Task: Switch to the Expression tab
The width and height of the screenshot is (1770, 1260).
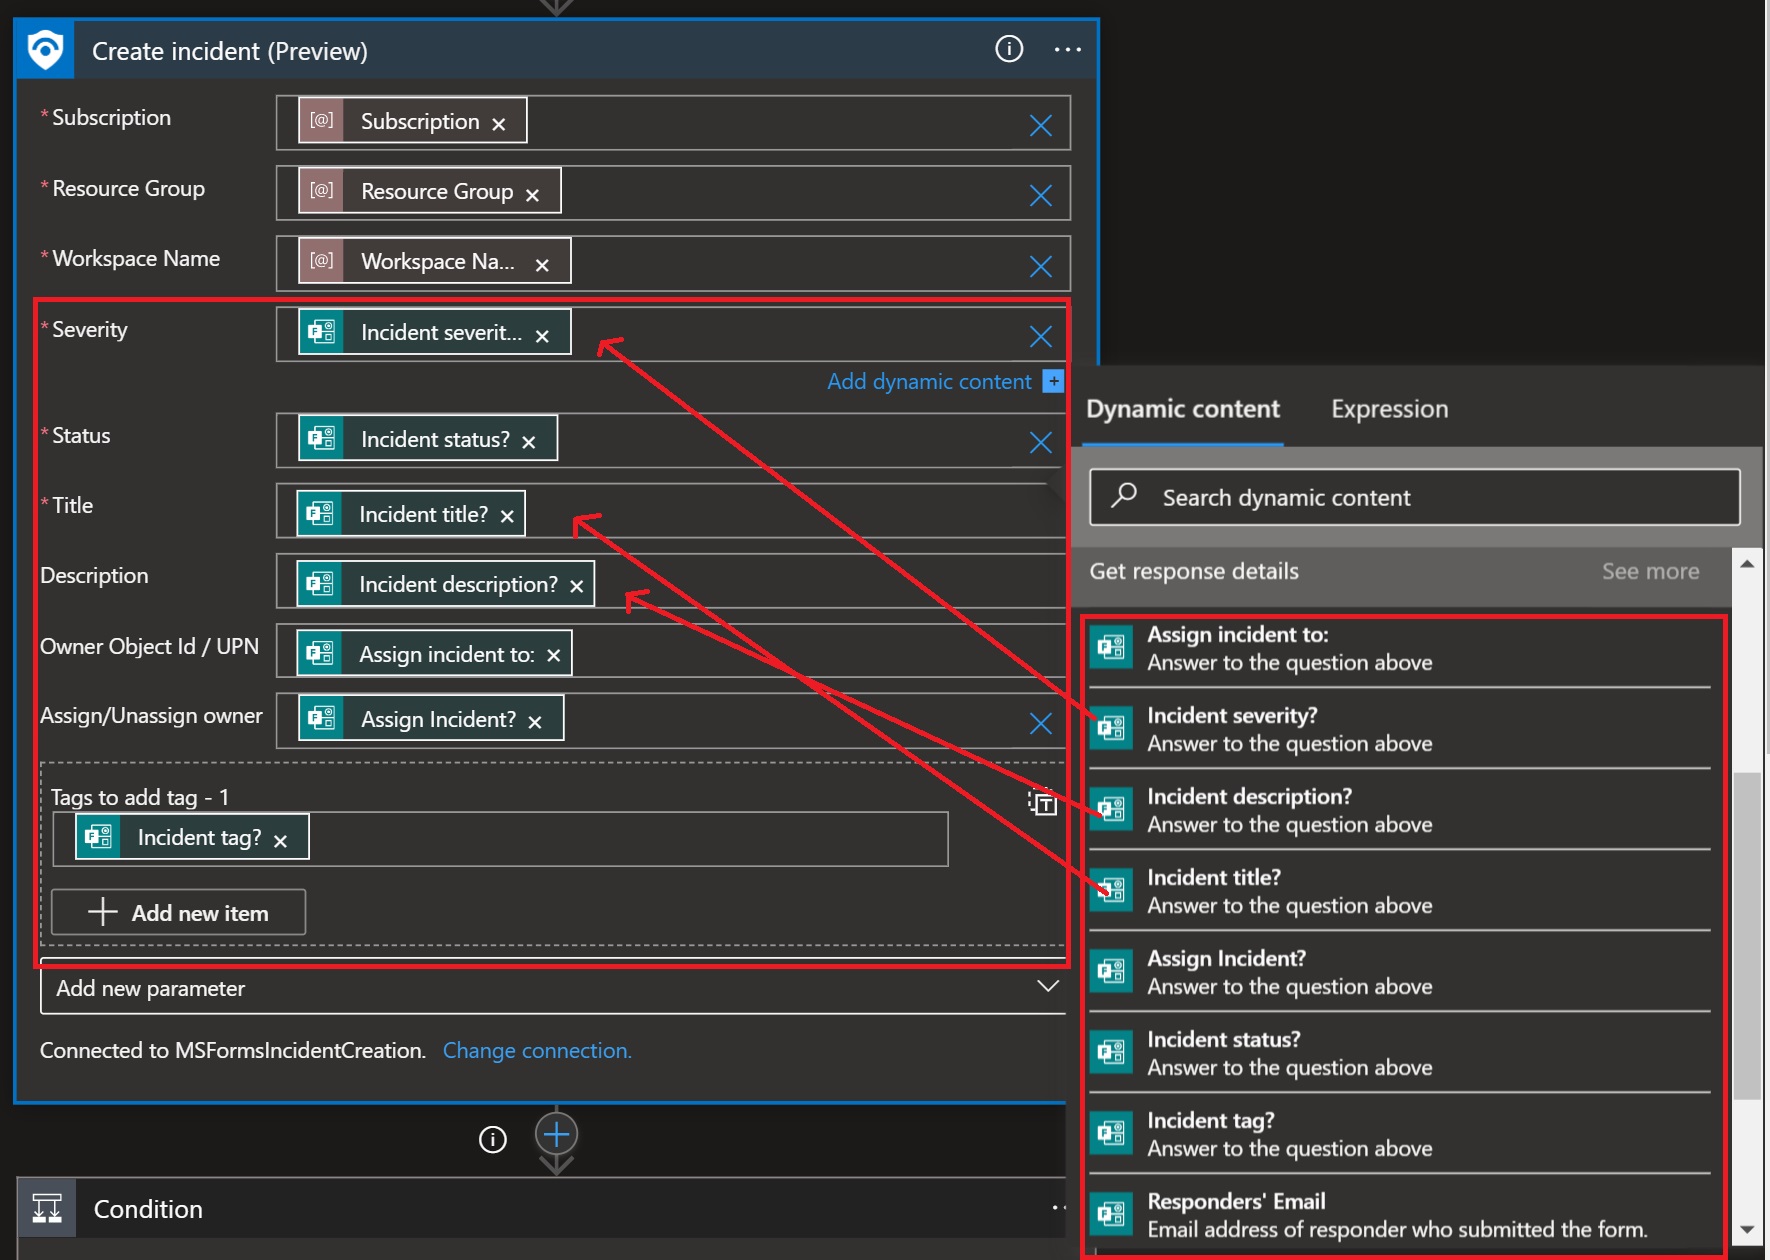Action: click(x=1389, y=409)
